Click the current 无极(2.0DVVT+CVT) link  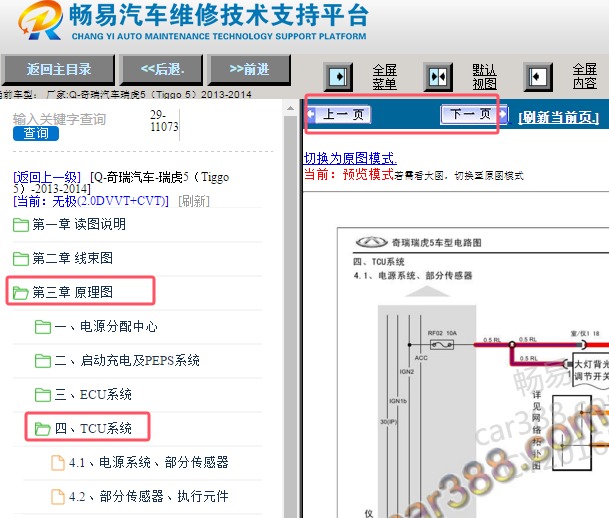[91, 201]
